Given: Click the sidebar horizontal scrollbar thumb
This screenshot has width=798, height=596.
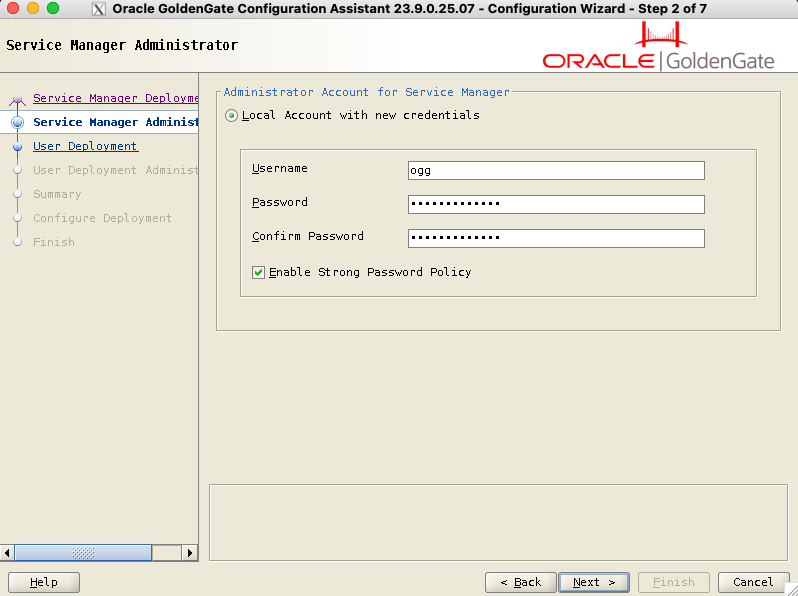Looking at the screenshot, I should 85,552.
